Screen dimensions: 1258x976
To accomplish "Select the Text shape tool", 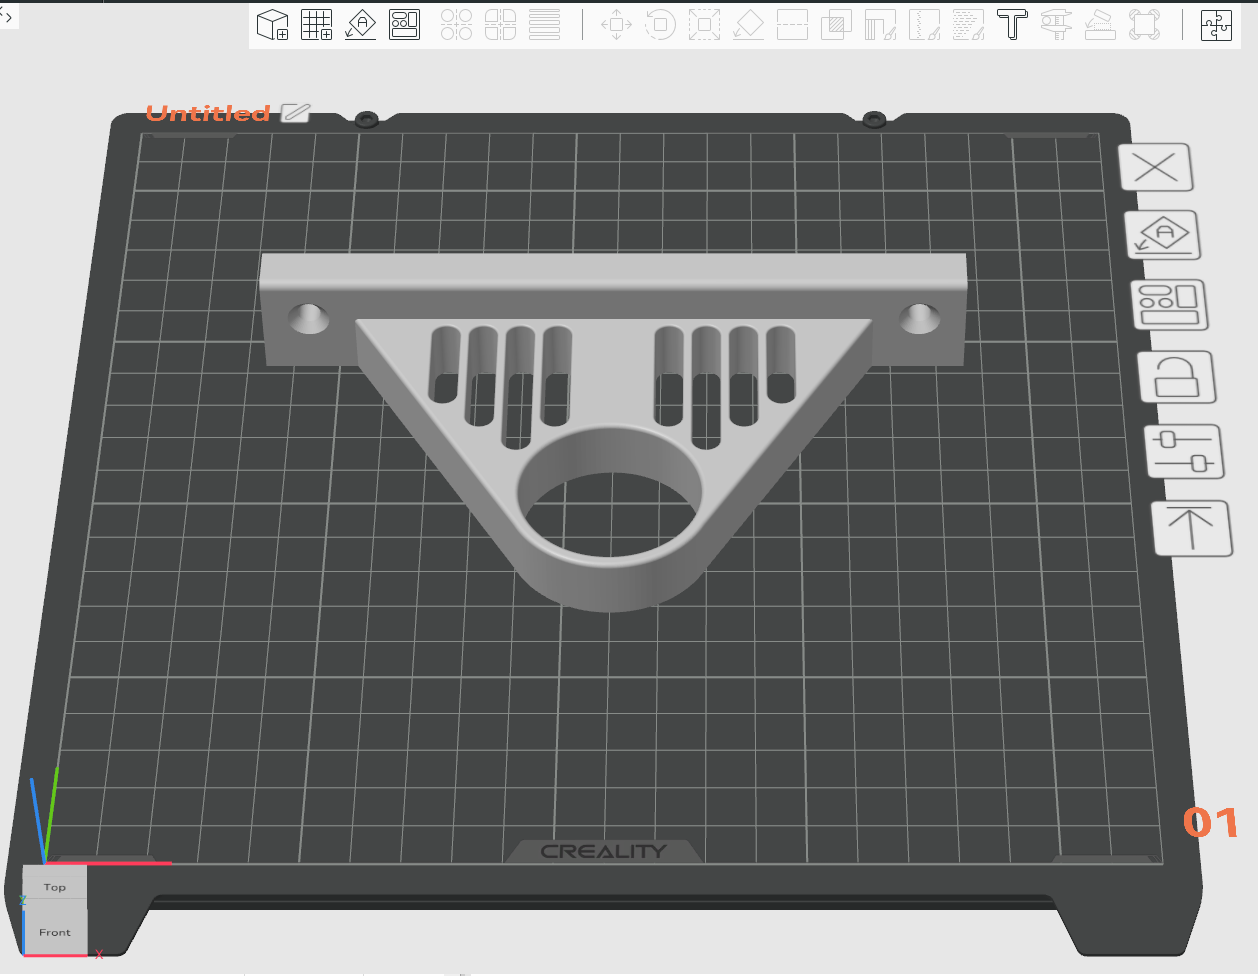I will click(x=1012, y=24).
